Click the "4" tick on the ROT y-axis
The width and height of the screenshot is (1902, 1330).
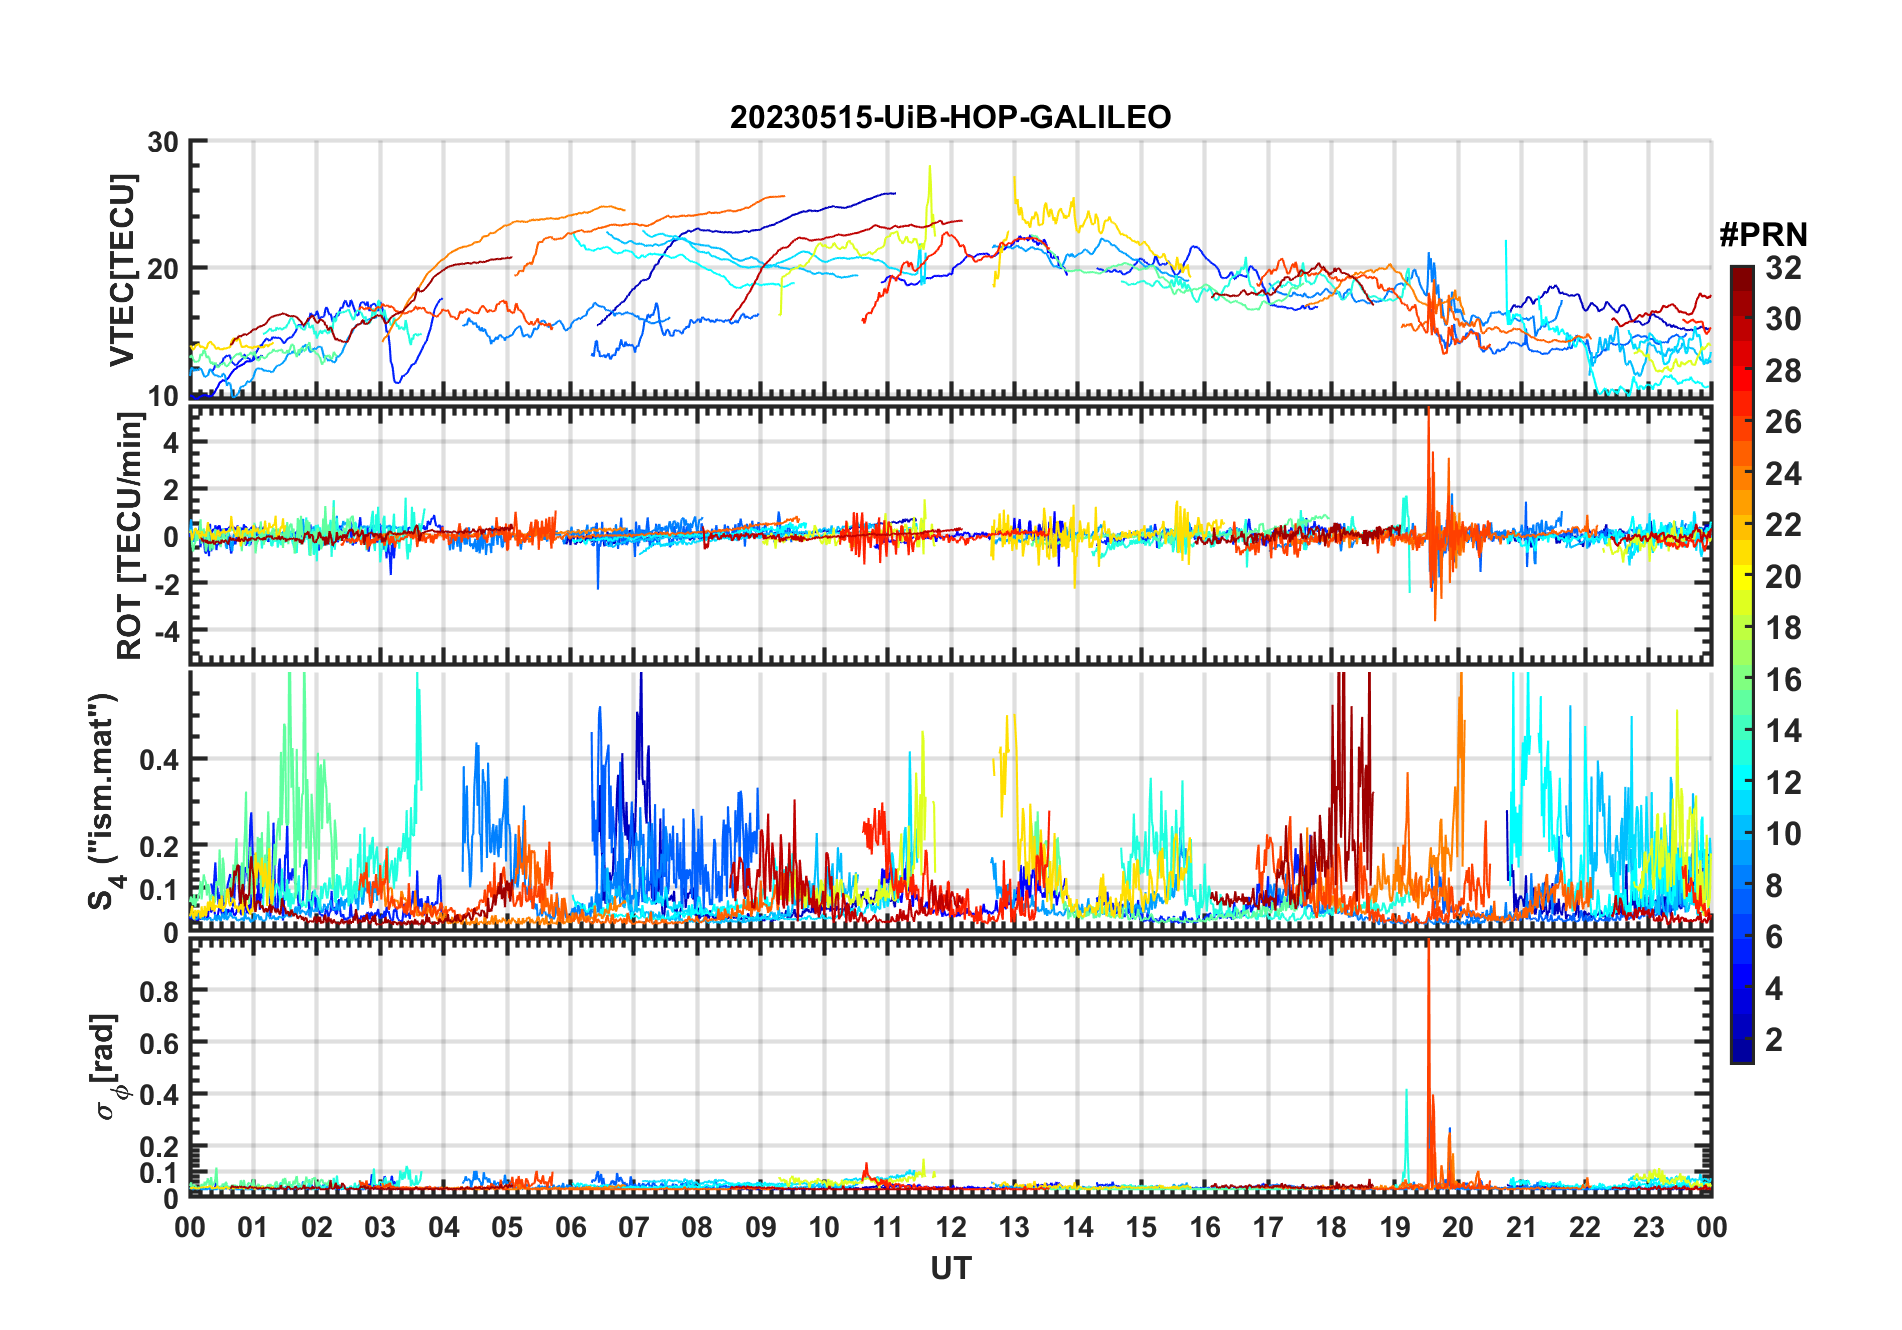[172, 442]
